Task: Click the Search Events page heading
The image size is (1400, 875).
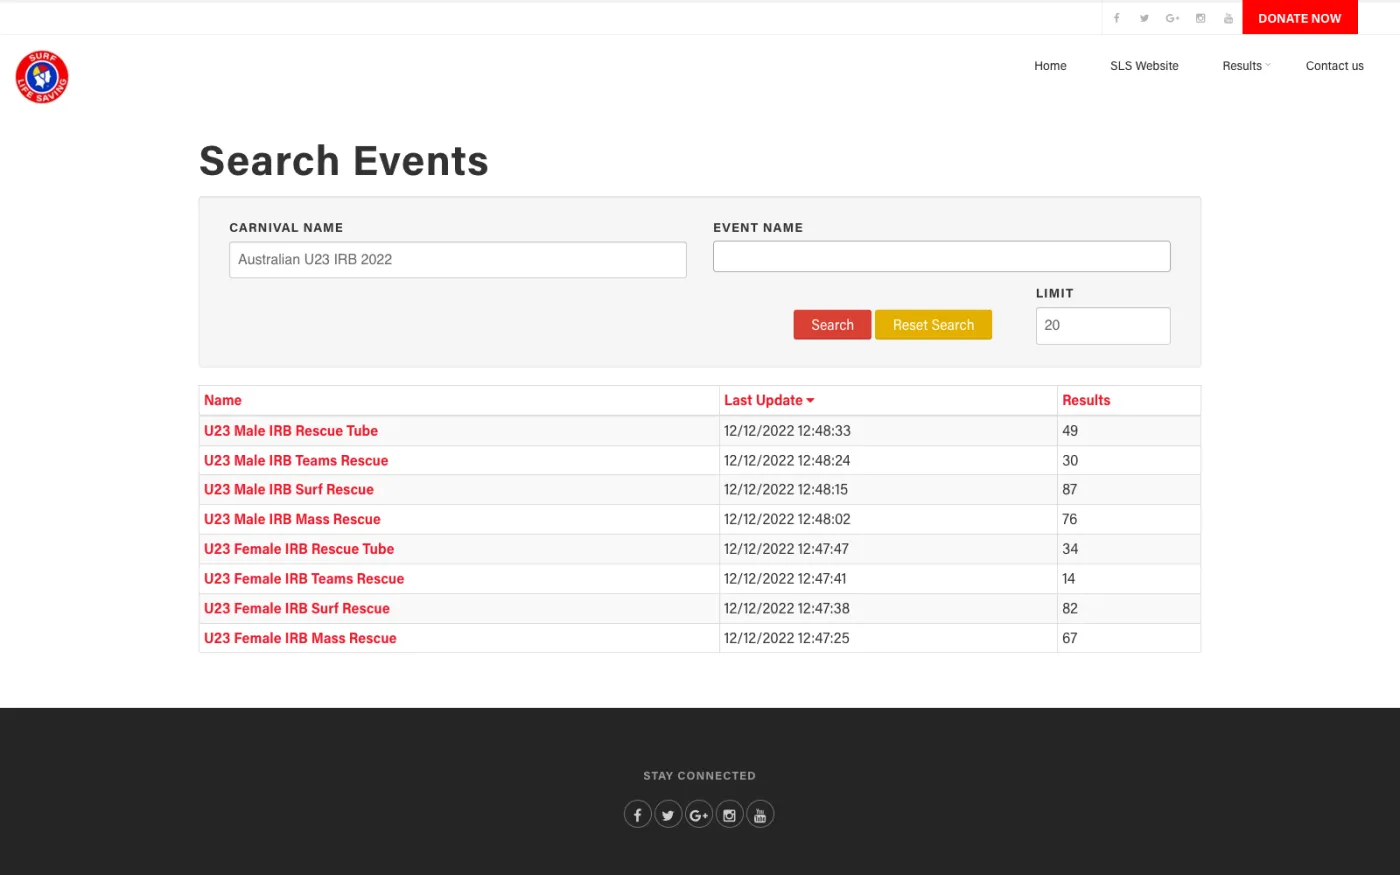Action: (x=344, y=161)
